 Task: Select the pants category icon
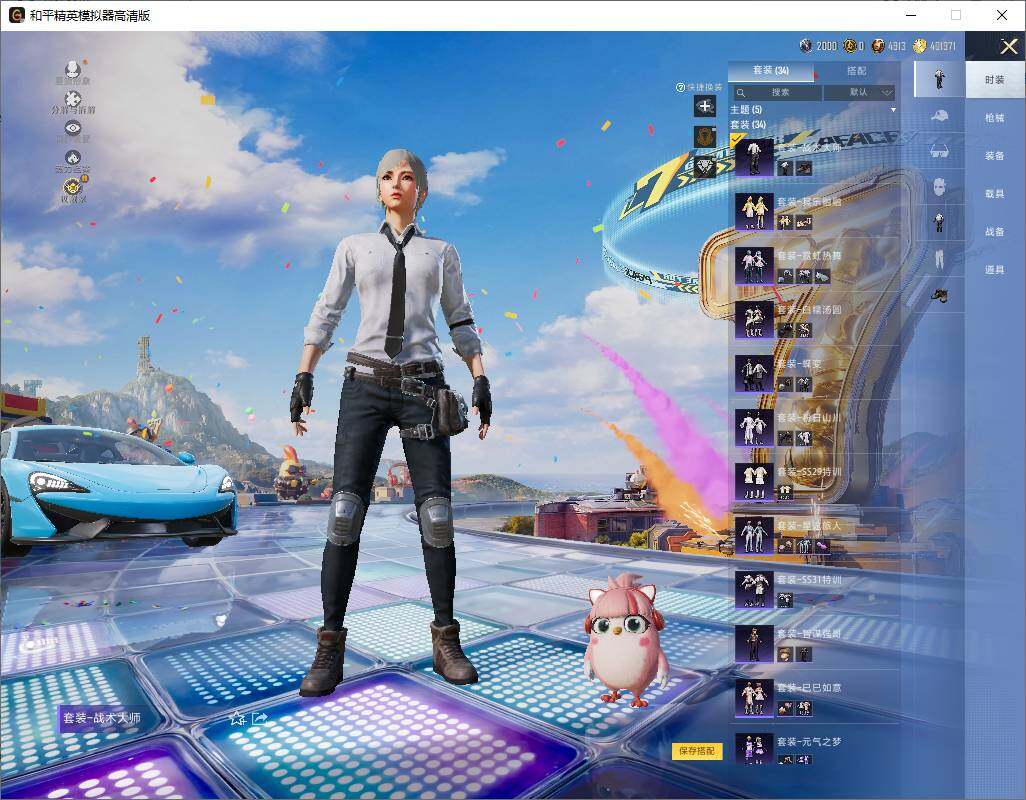click(939, 258)
